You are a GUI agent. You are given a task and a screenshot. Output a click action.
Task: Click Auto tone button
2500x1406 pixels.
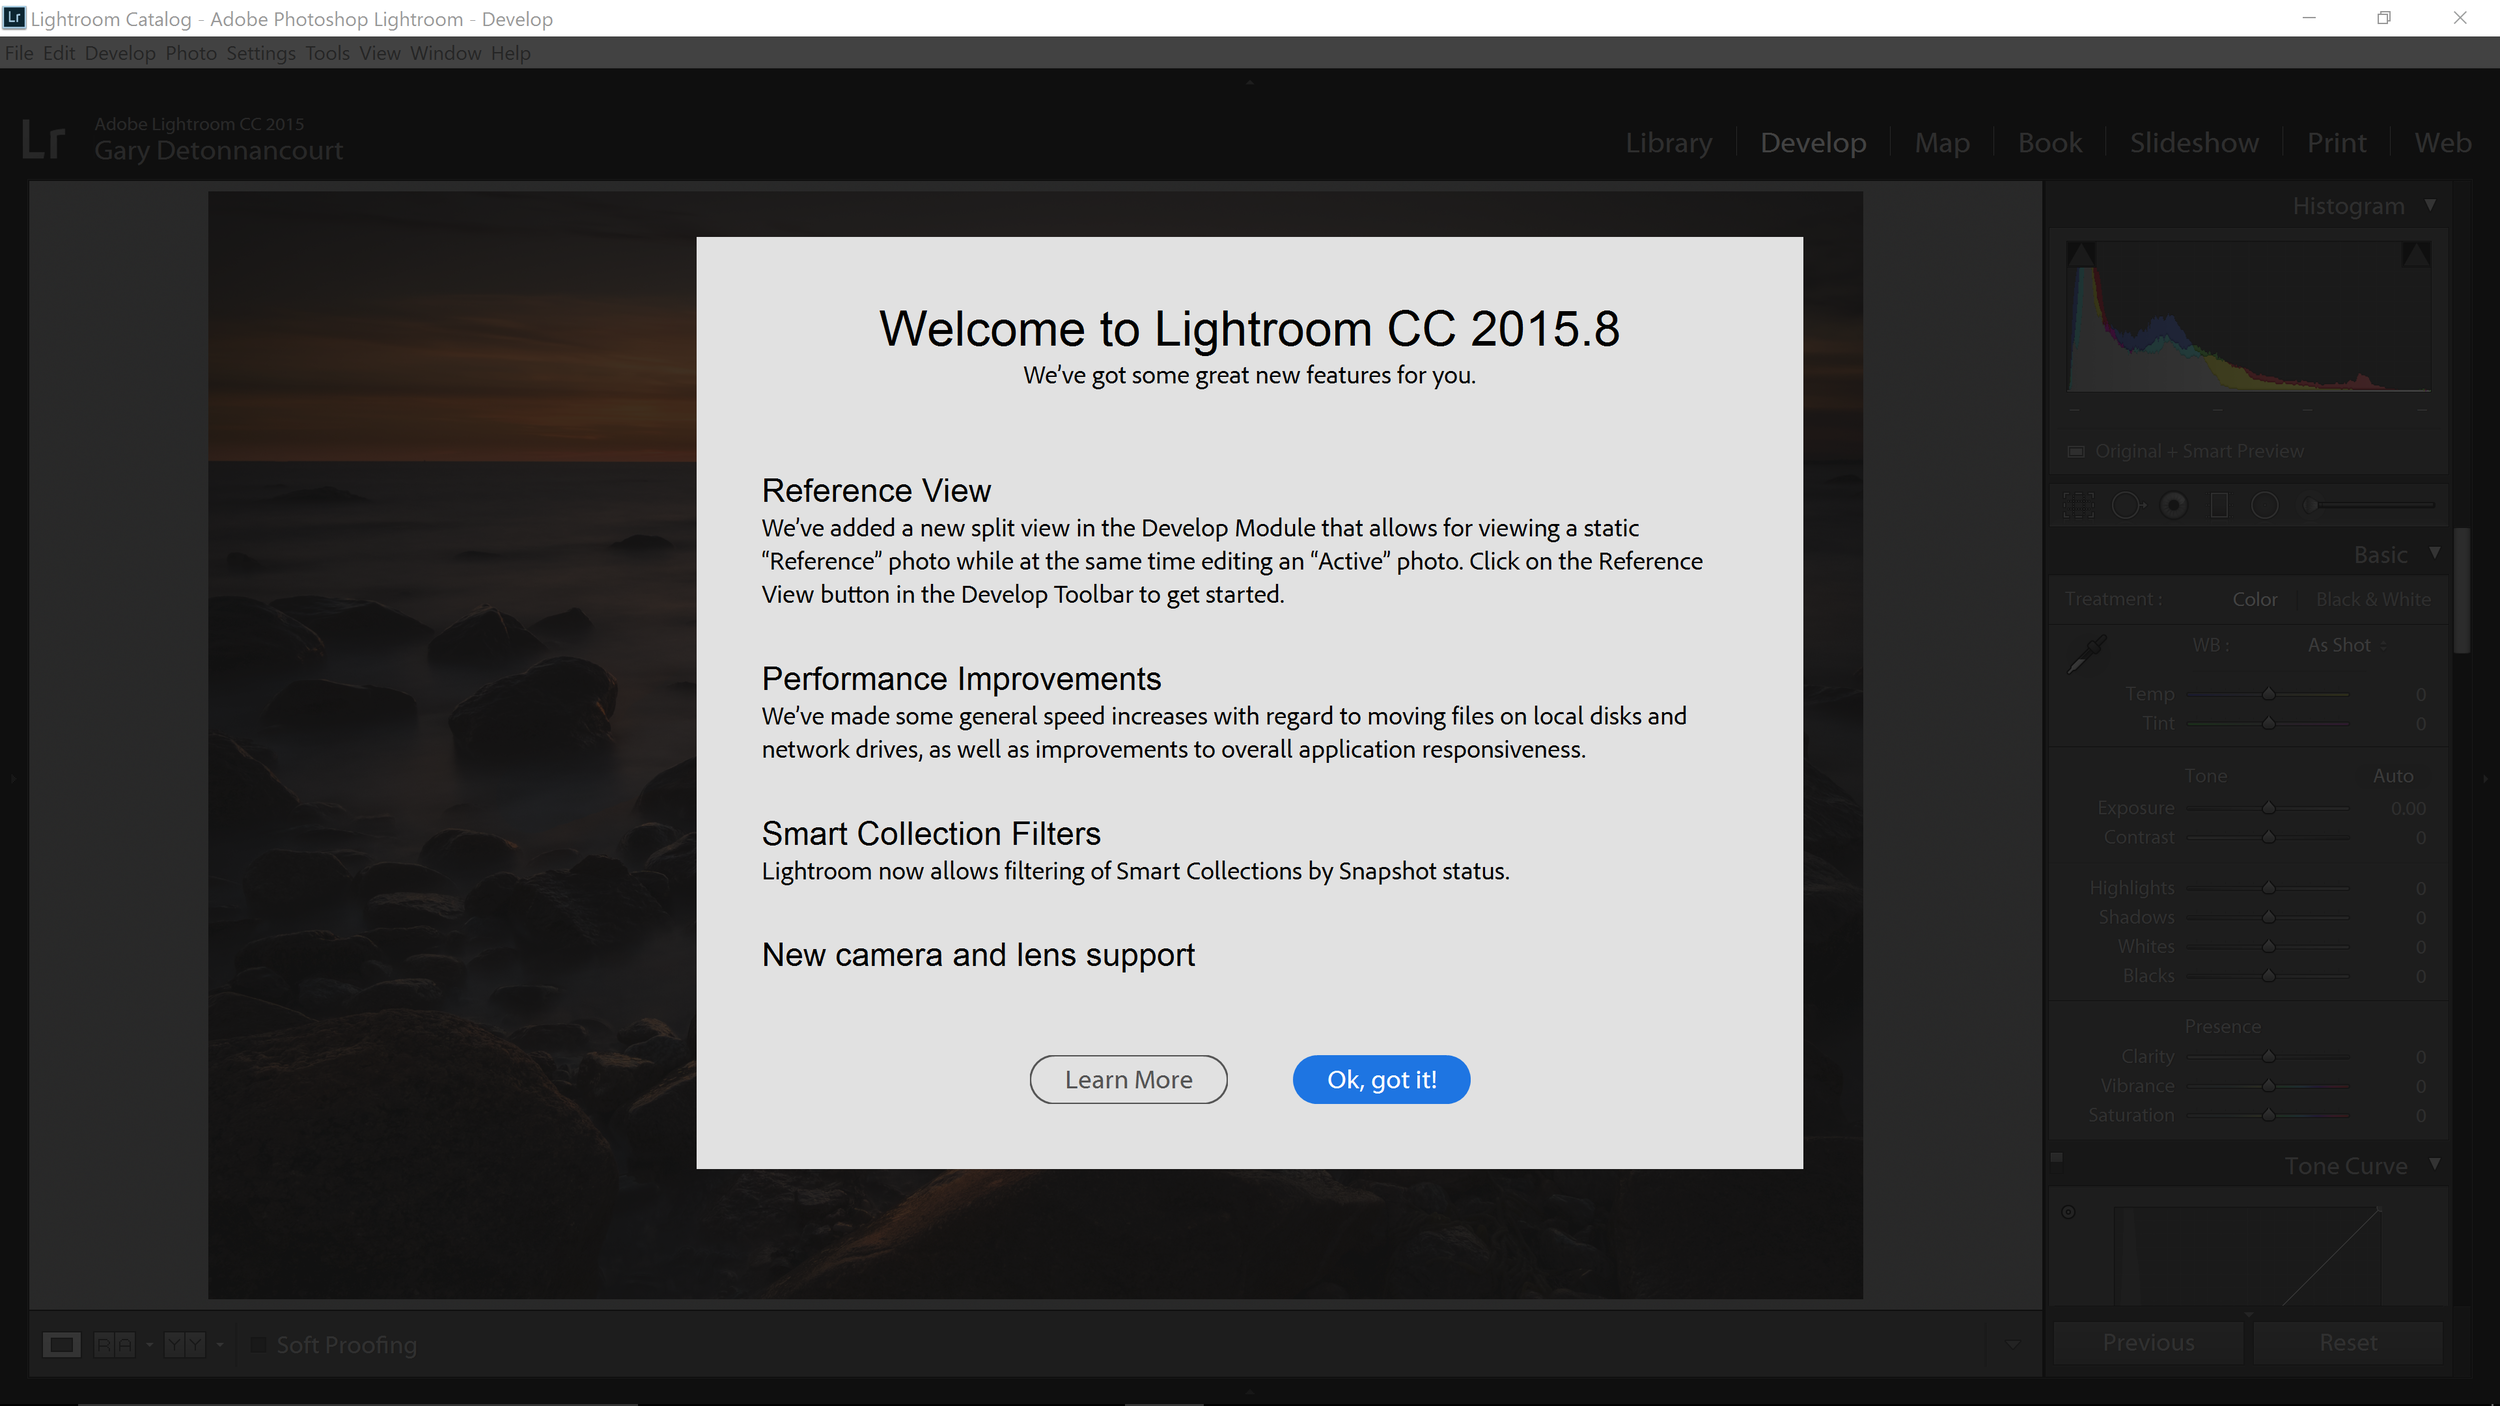point(2393,777)
